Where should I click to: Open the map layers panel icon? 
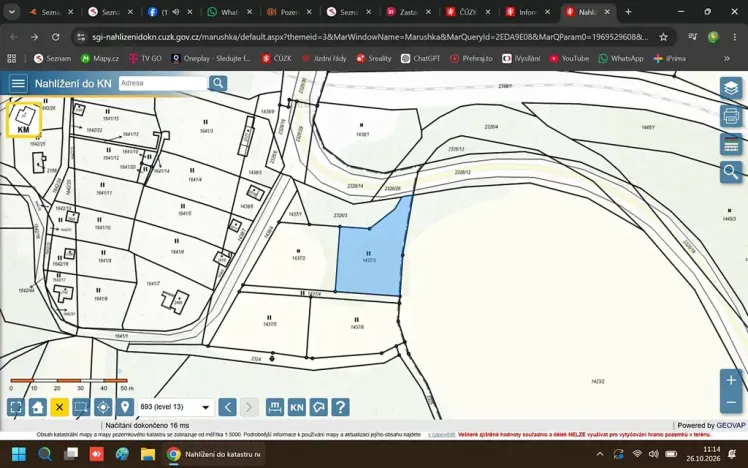(731, 88)
